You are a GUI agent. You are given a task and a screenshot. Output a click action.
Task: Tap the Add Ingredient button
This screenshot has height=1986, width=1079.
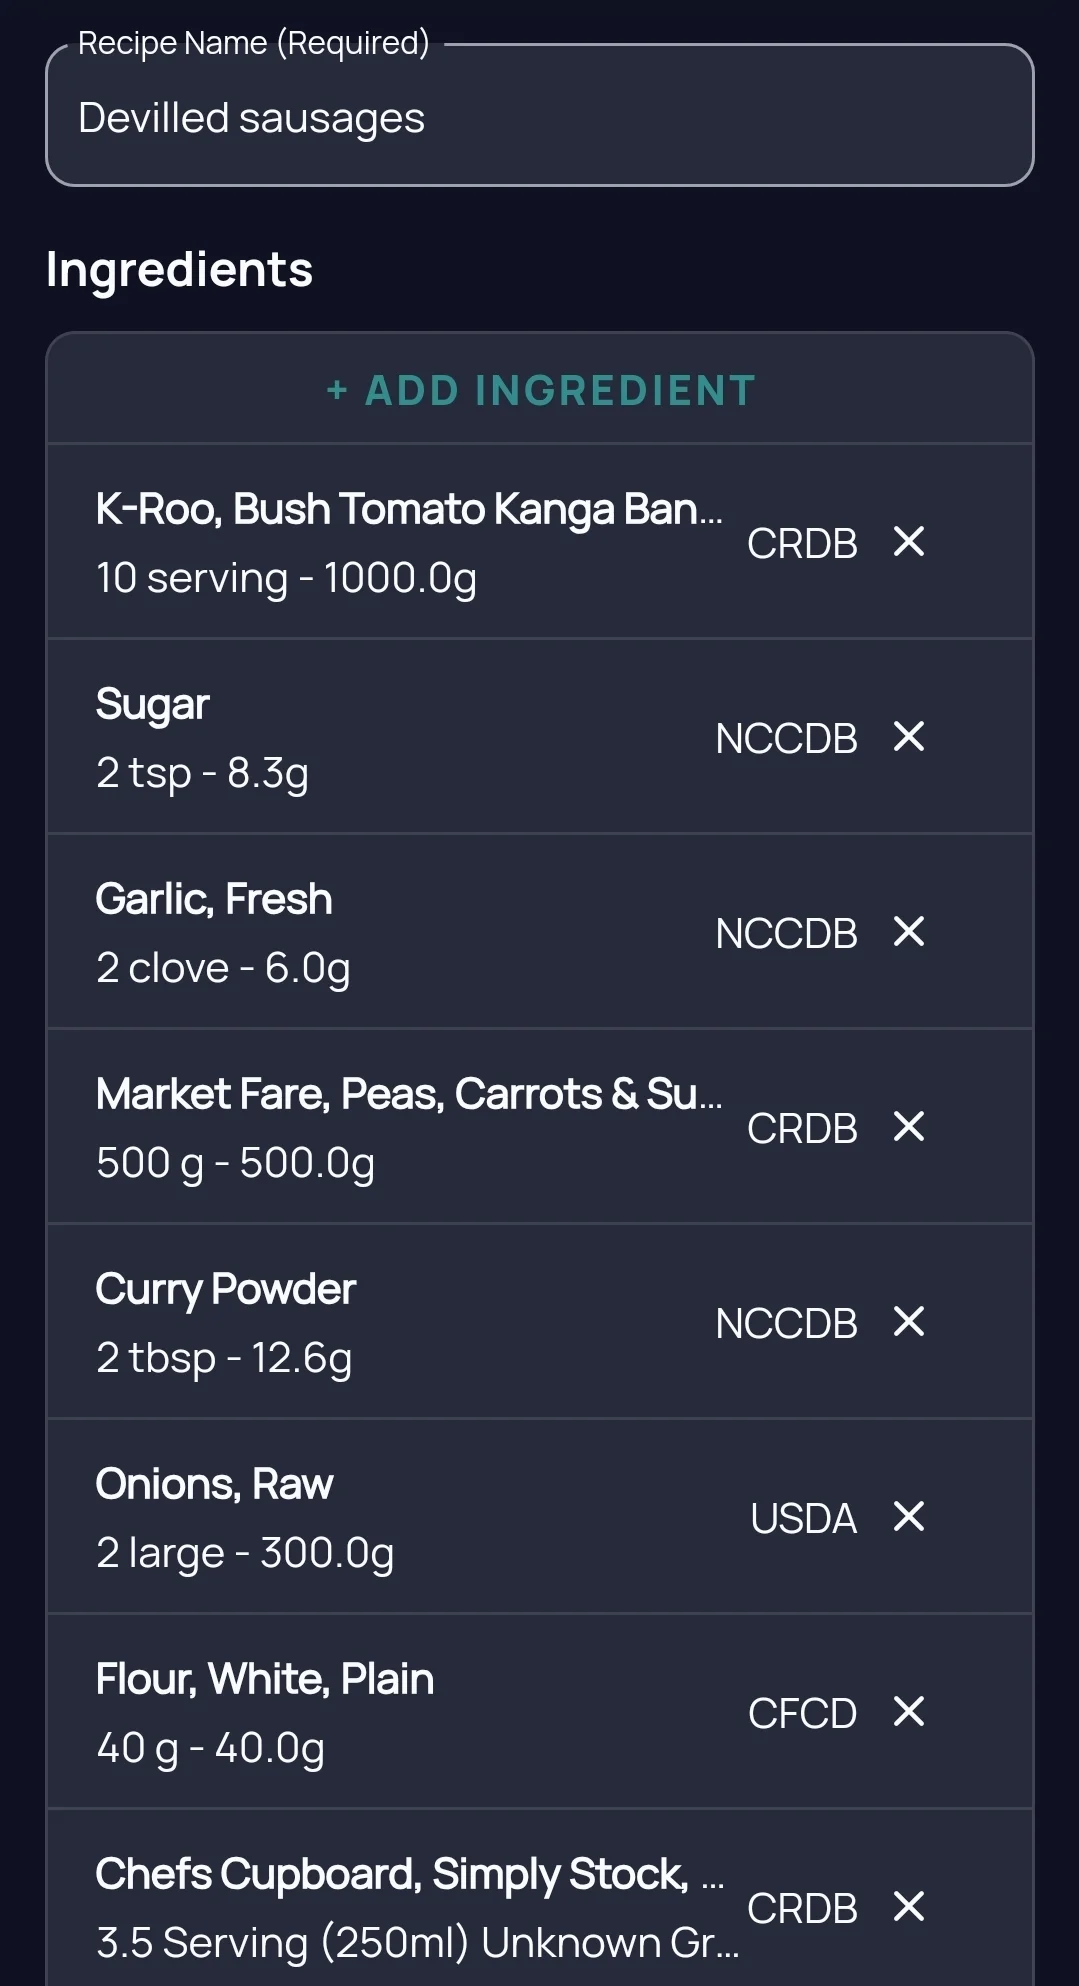coord(540,390)
